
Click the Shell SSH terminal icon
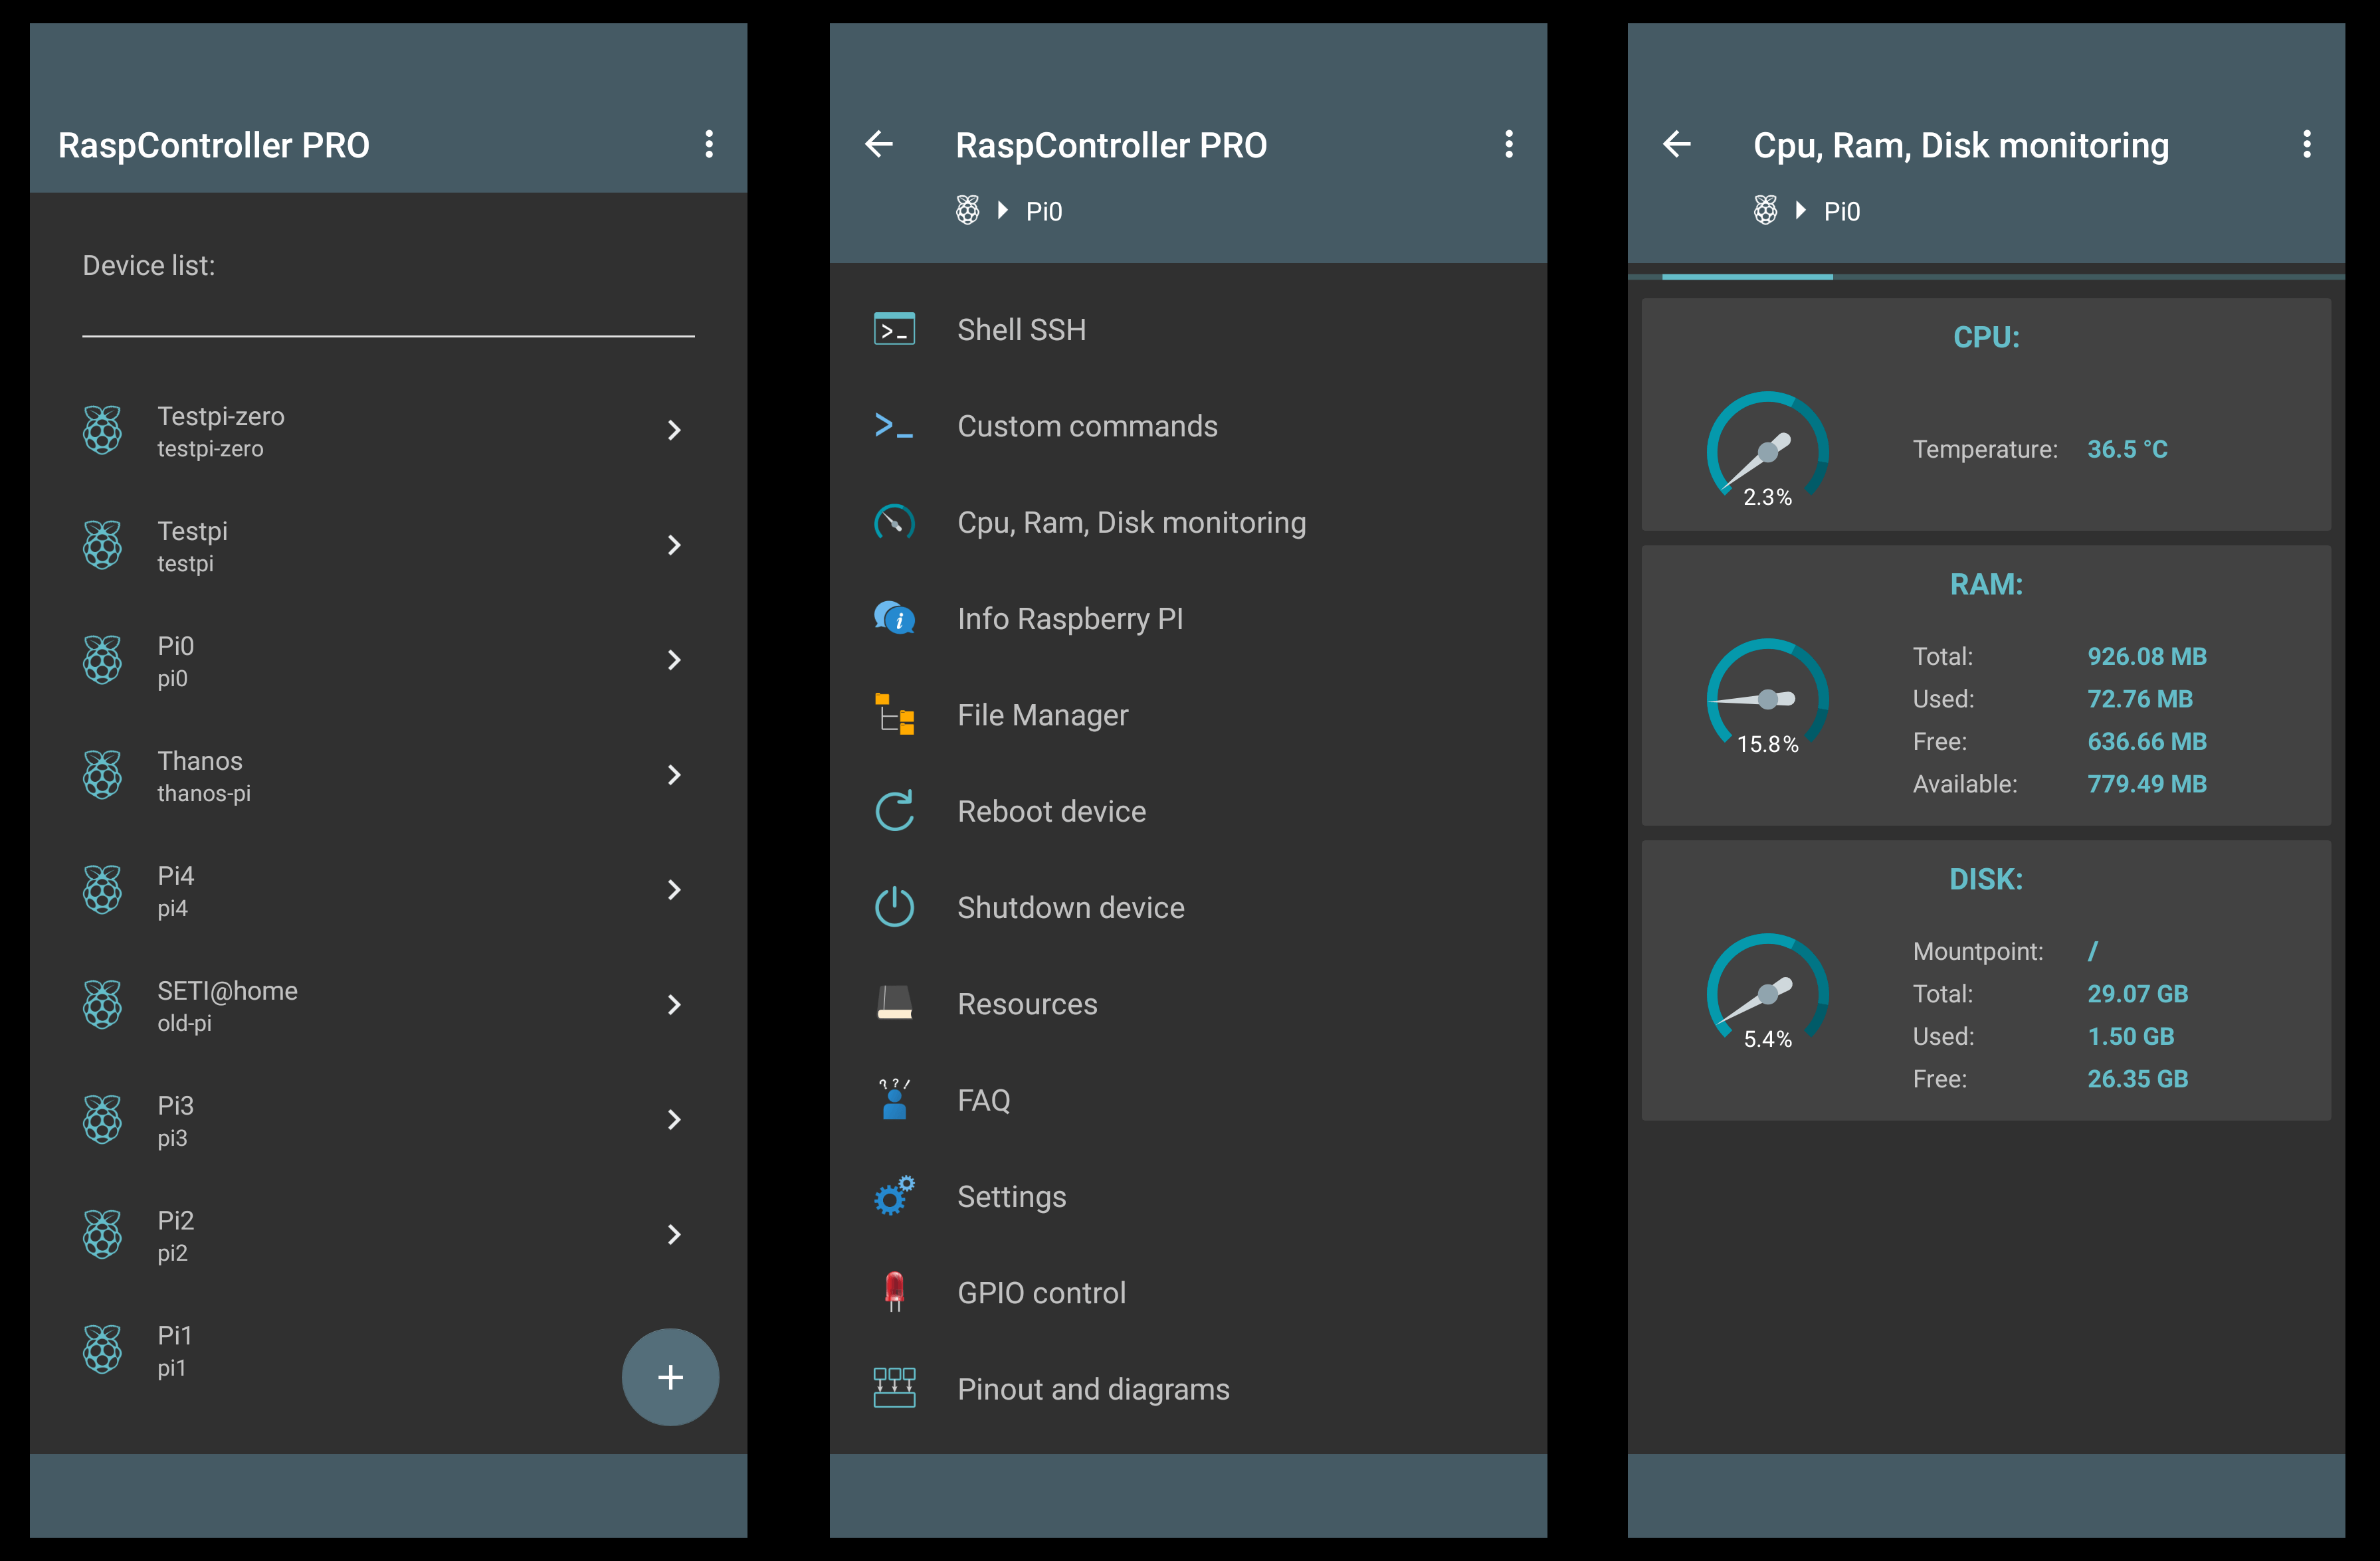click(894, 329)
